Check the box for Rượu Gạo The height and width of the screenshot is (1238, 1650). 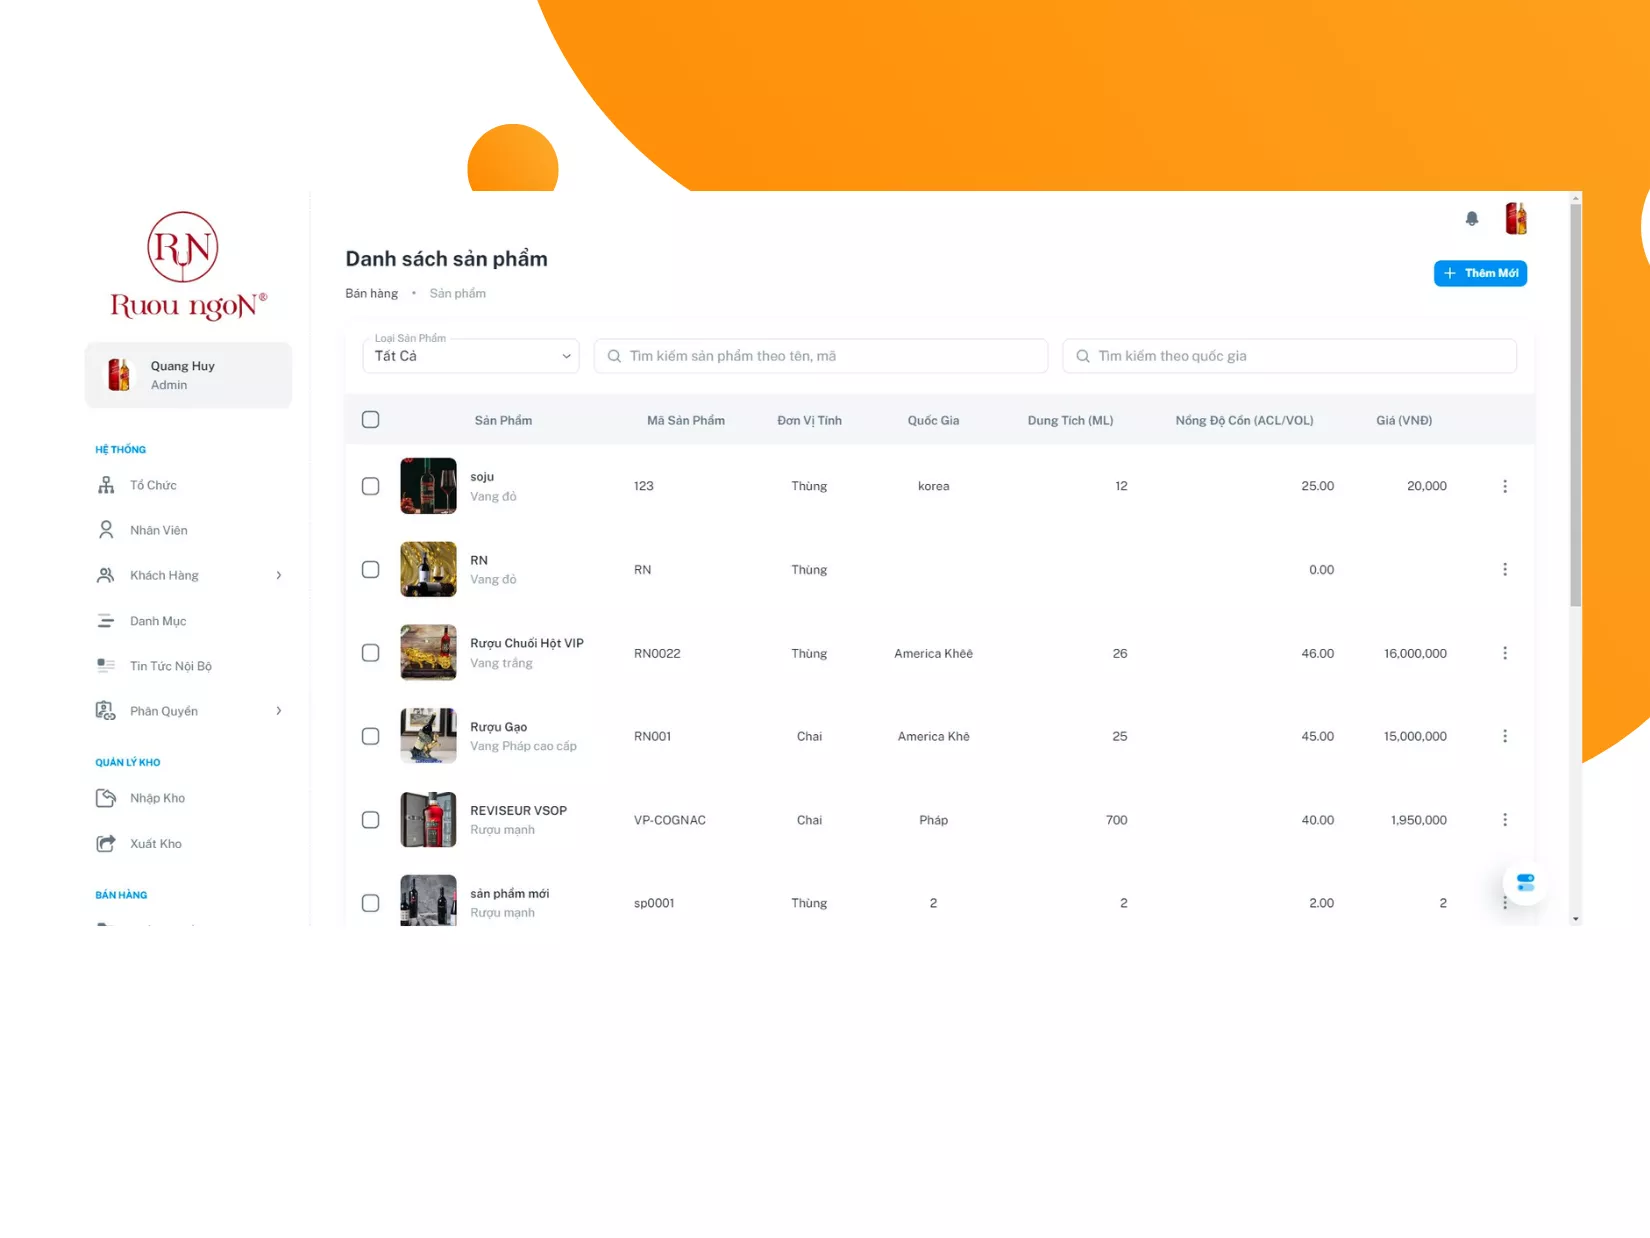click(370, 736)
